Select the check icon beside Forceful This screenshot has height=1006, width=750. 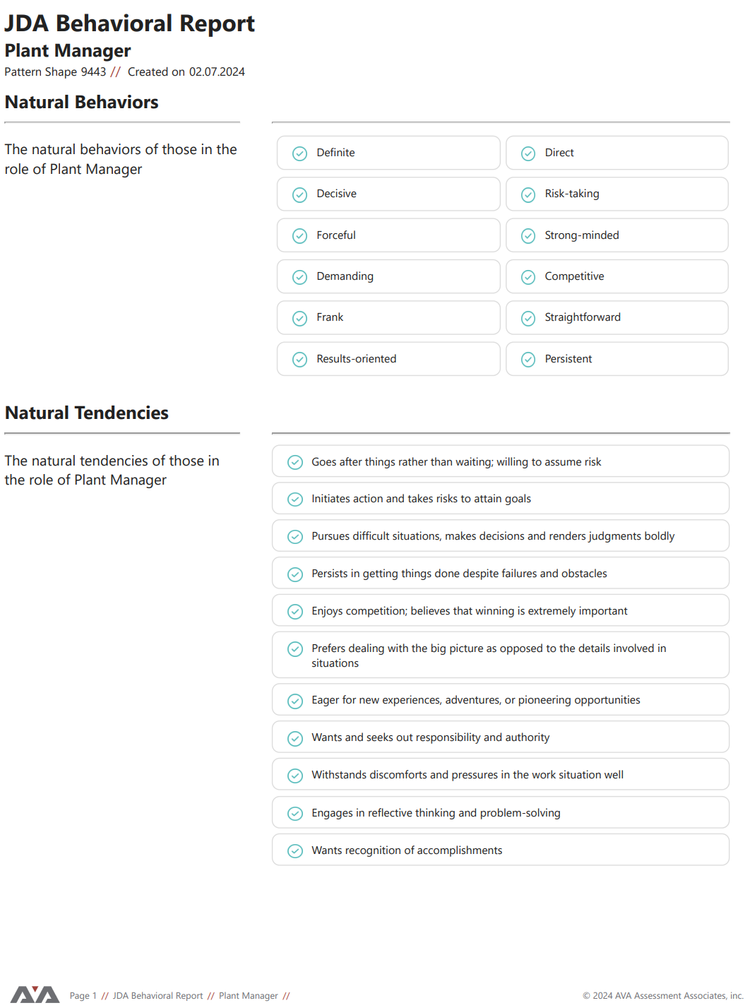[x=300, y=236]
